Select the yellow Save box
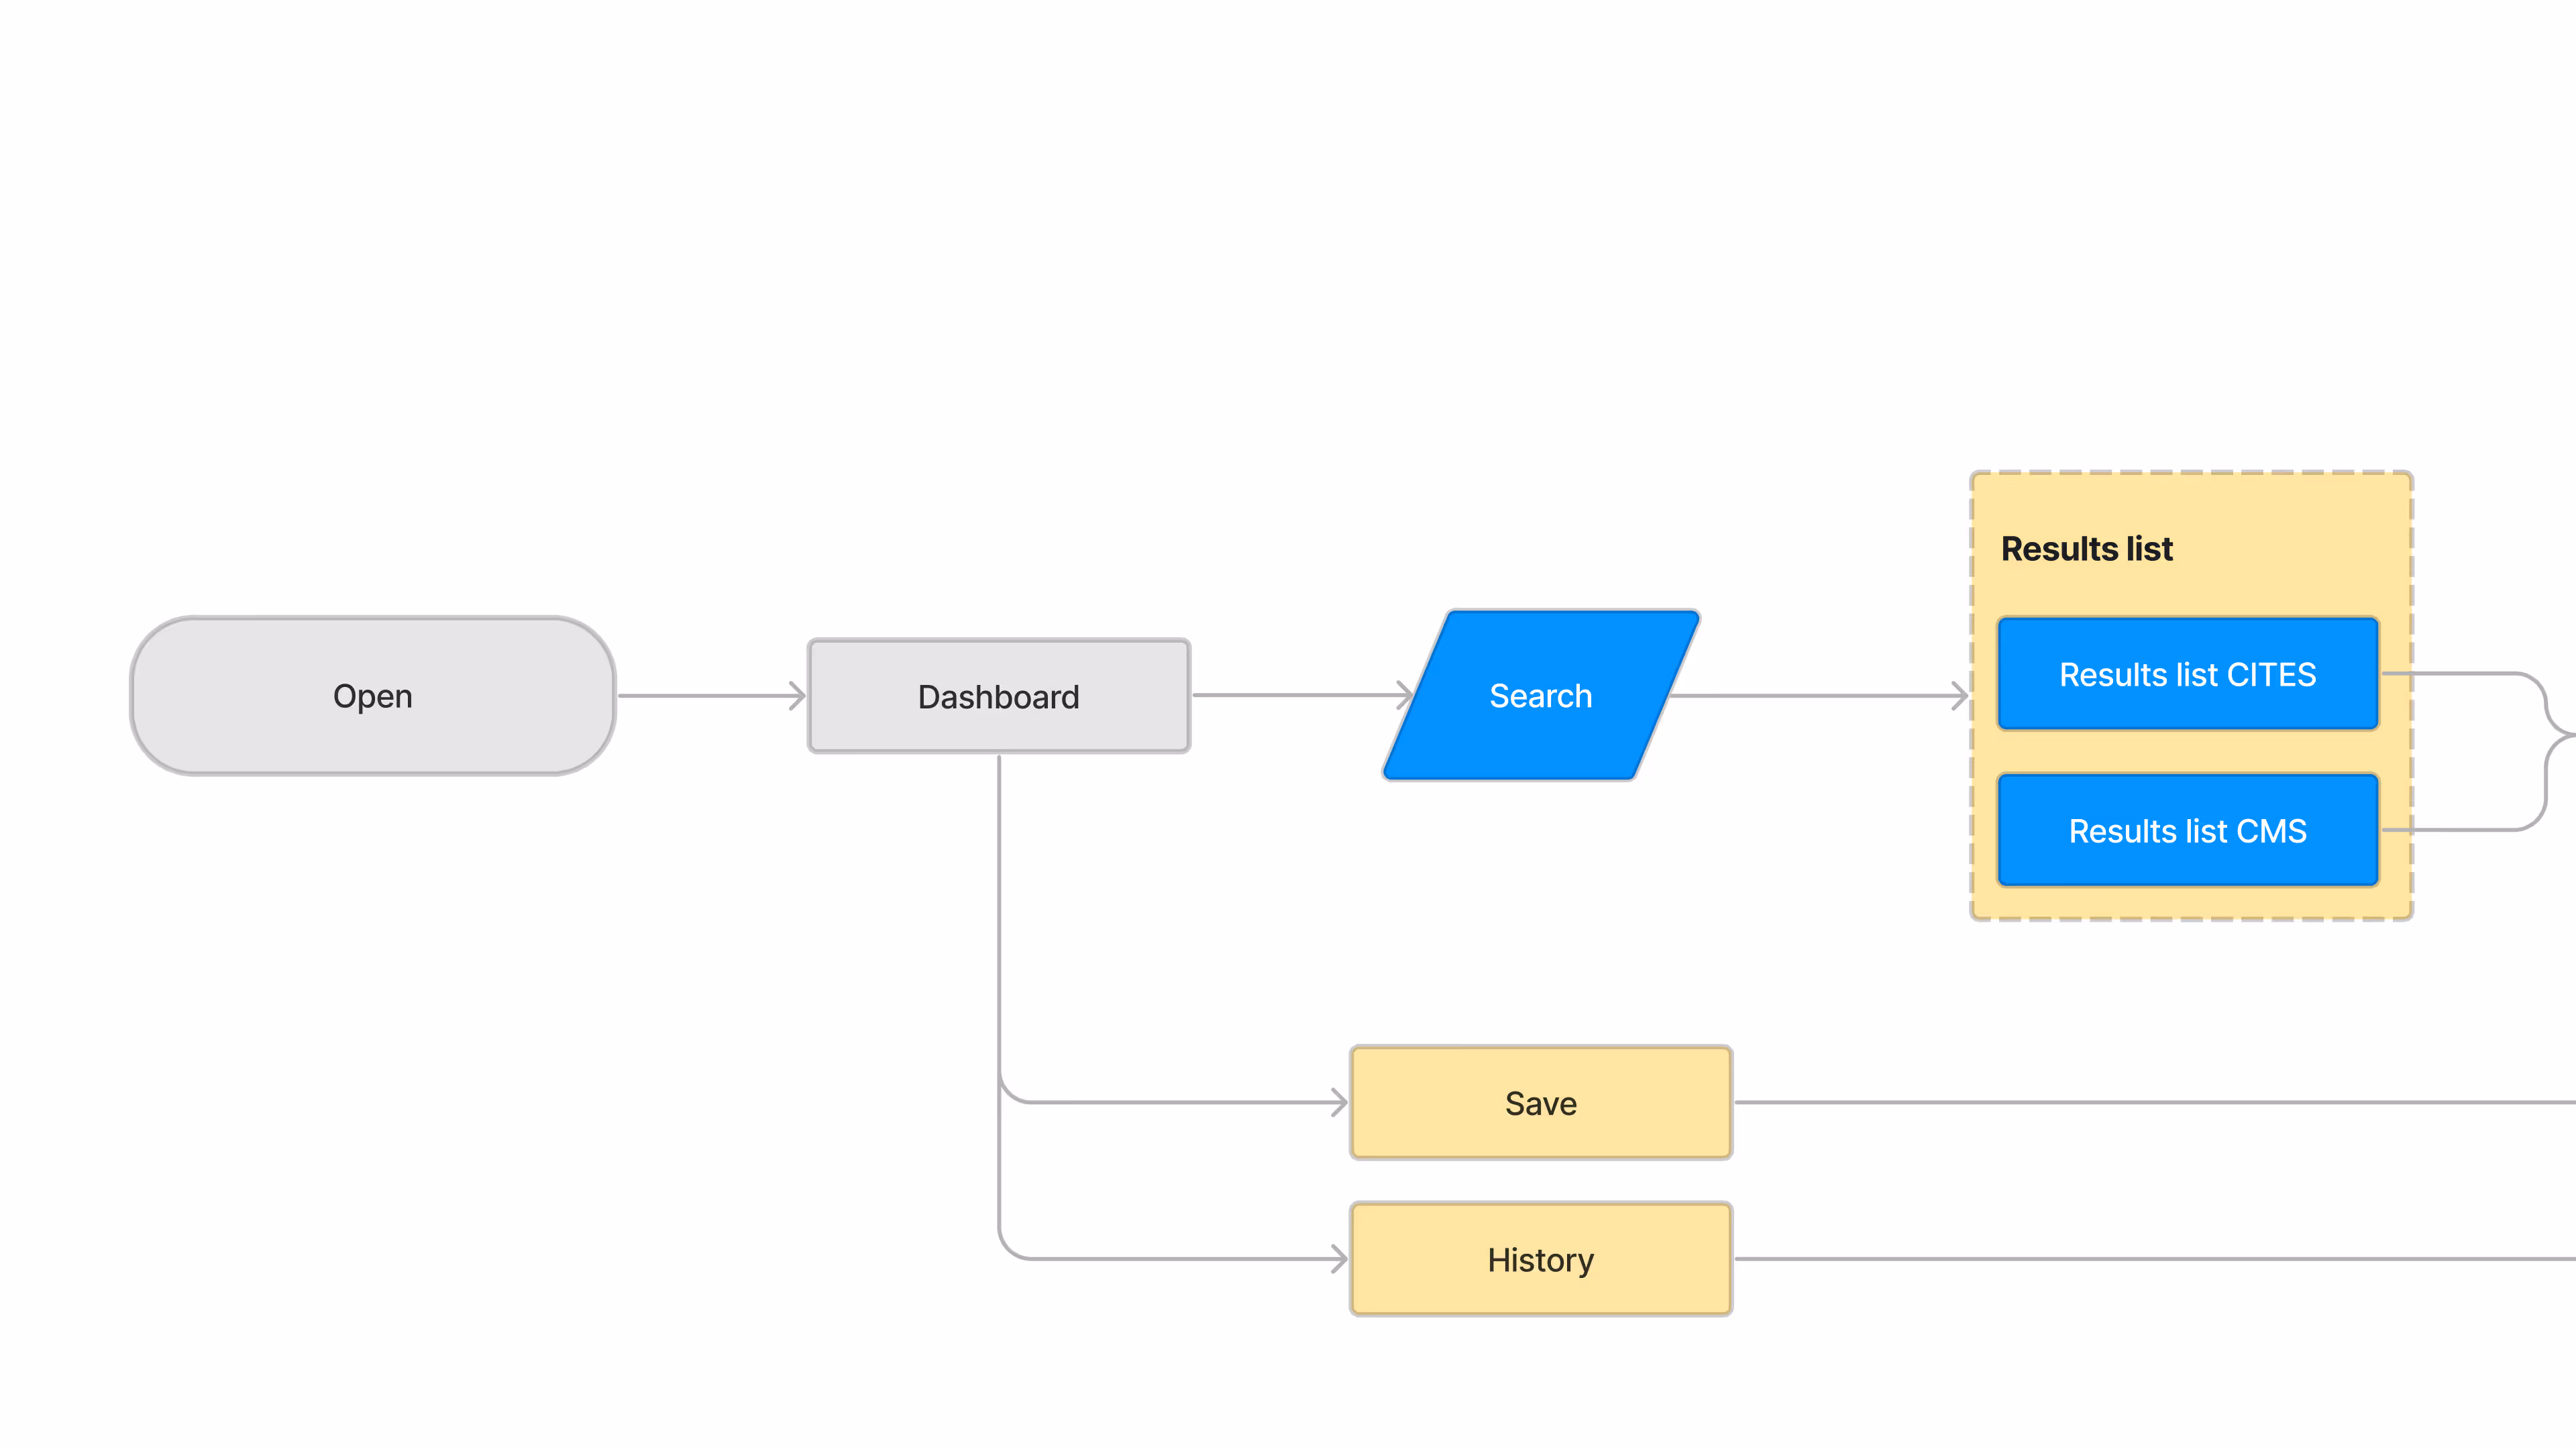 tap(1540, 1103)
